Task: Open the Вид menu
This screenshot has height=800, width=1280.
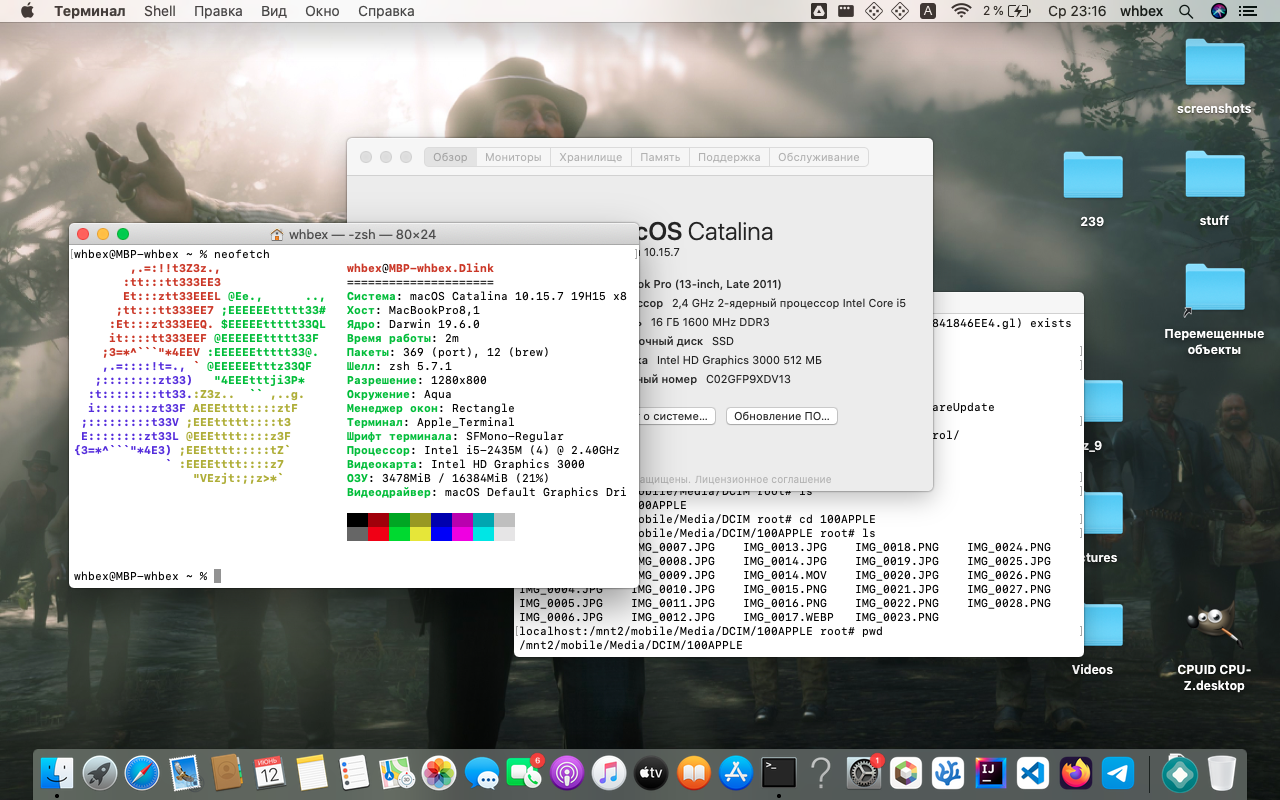Action: click(274, 11)
